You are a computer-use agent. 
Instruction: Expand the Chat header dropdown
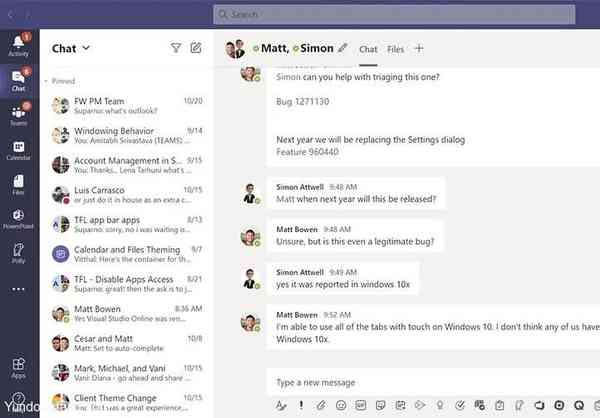(x=86, y=48)
